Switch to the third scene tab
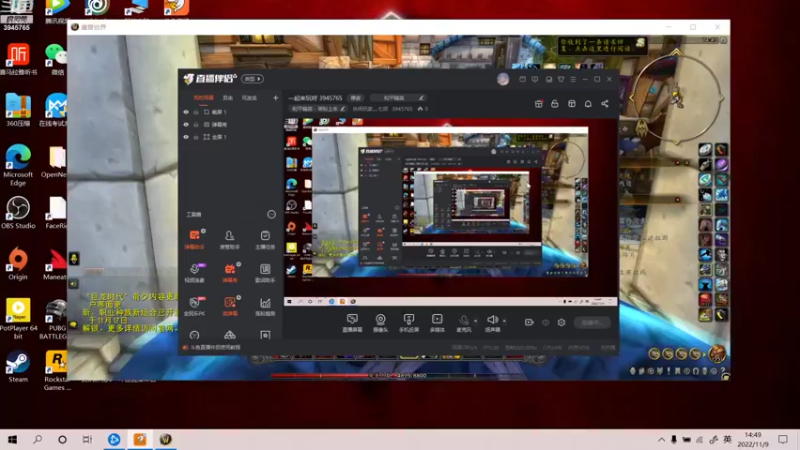 pos(249,98)
